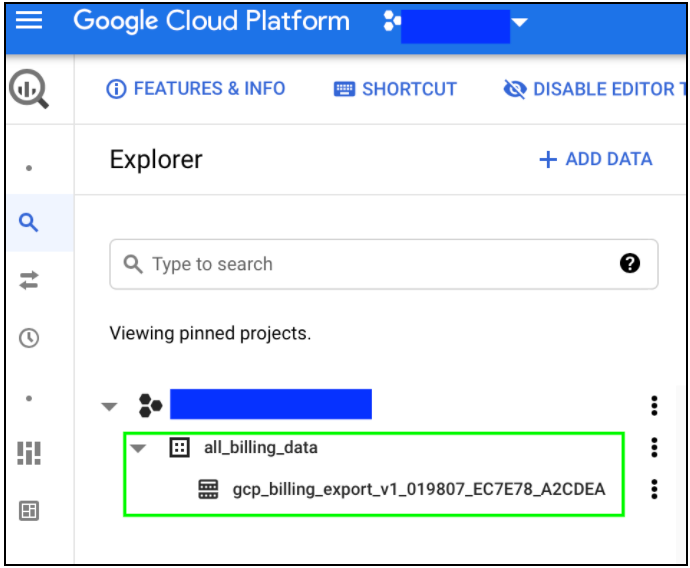Open the sidebar table layout icon at bottom

[29, 511]
